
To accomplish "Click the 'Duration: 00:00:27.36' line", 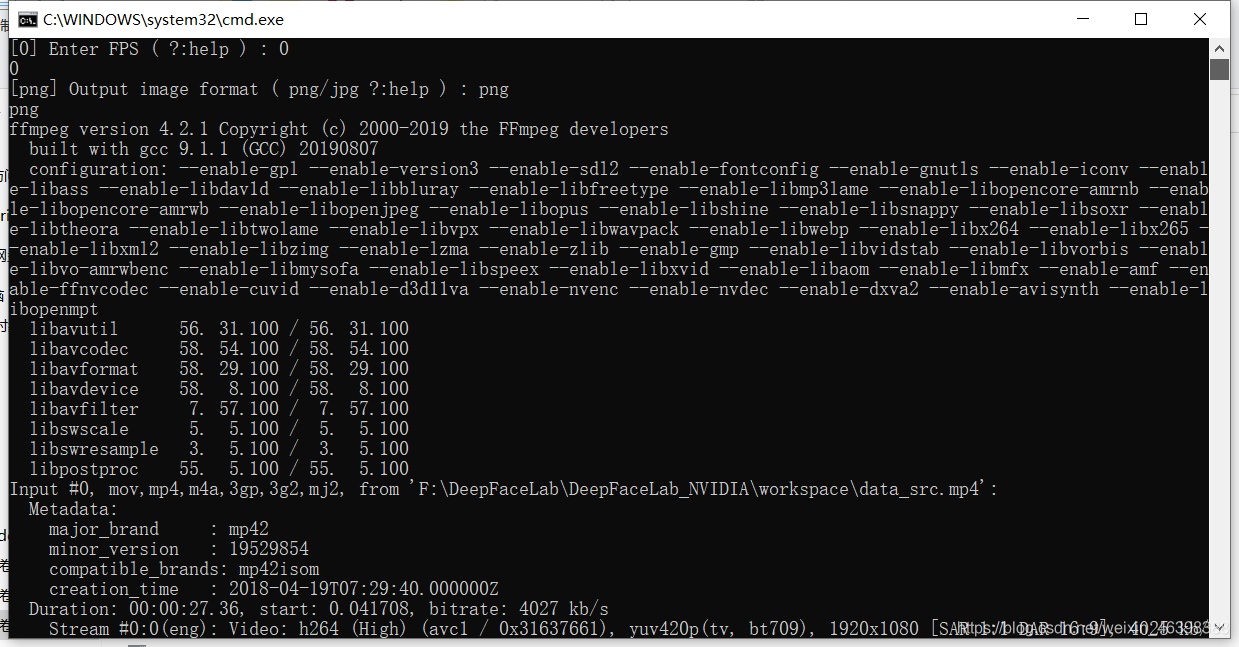I will click(x=319, y=609).
